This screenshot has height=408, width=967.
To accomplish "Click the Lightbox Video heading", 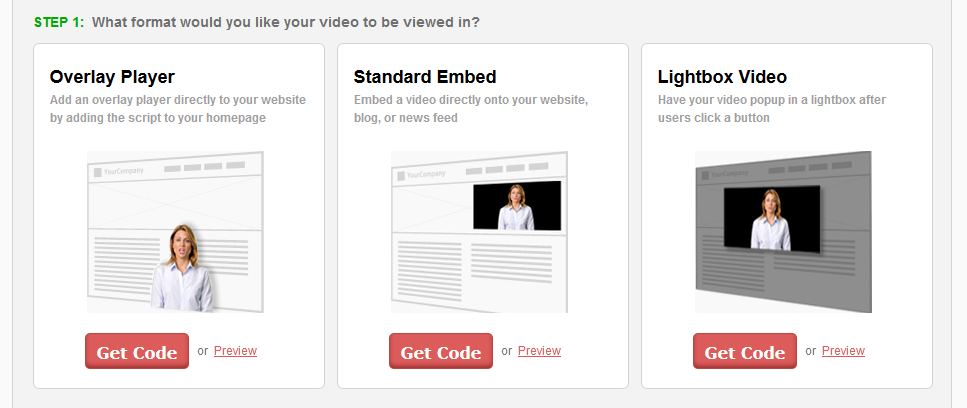I will click(722, 77).
